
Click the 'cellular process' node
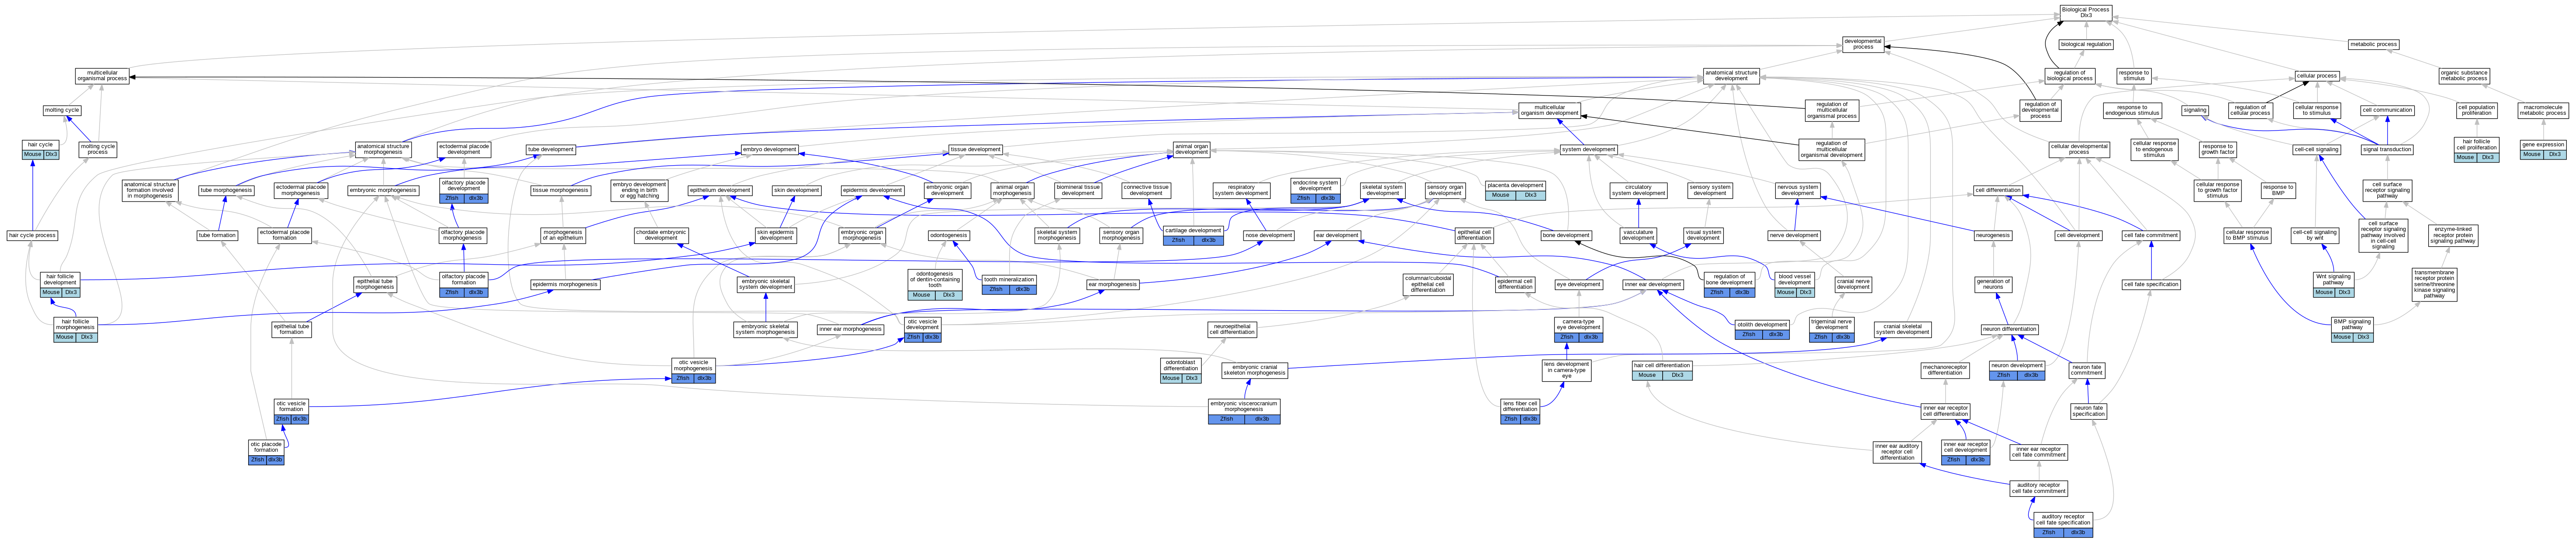2316,75
